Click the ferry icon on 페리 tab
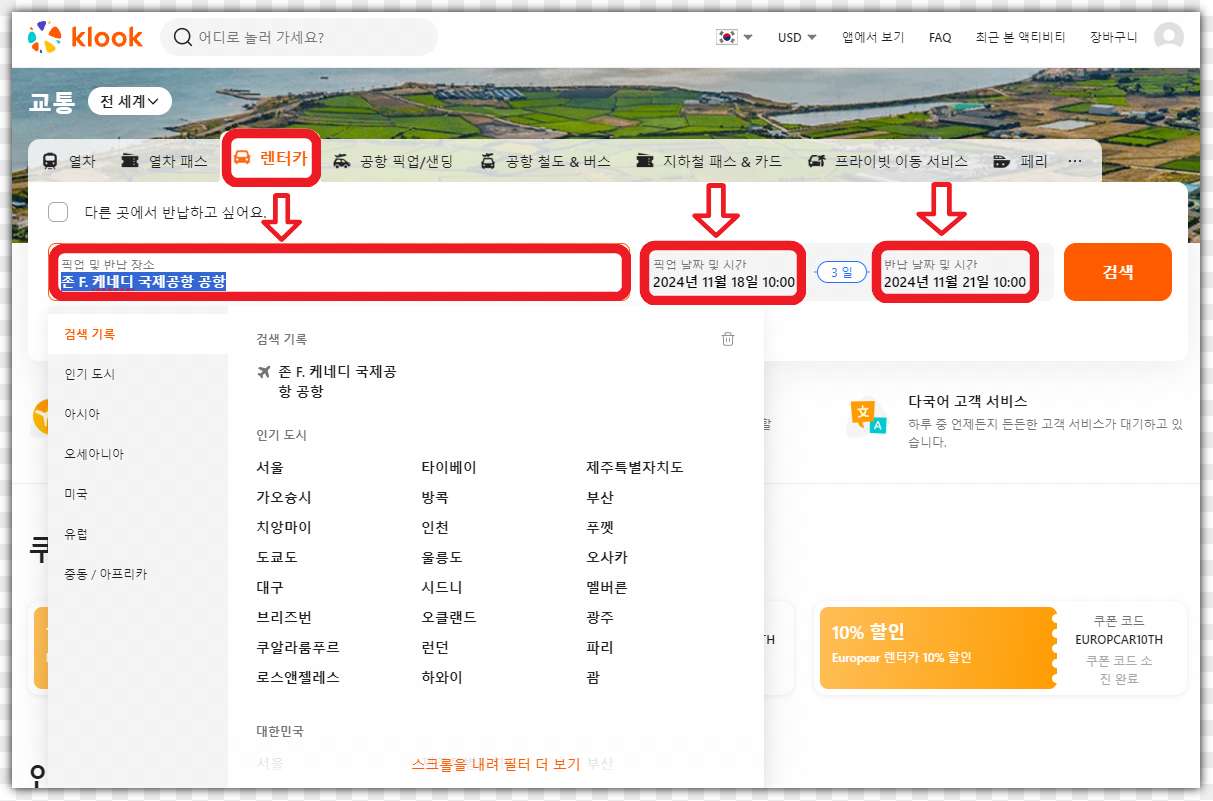The image size is (1213, 801). click(x=1001, y=161)
